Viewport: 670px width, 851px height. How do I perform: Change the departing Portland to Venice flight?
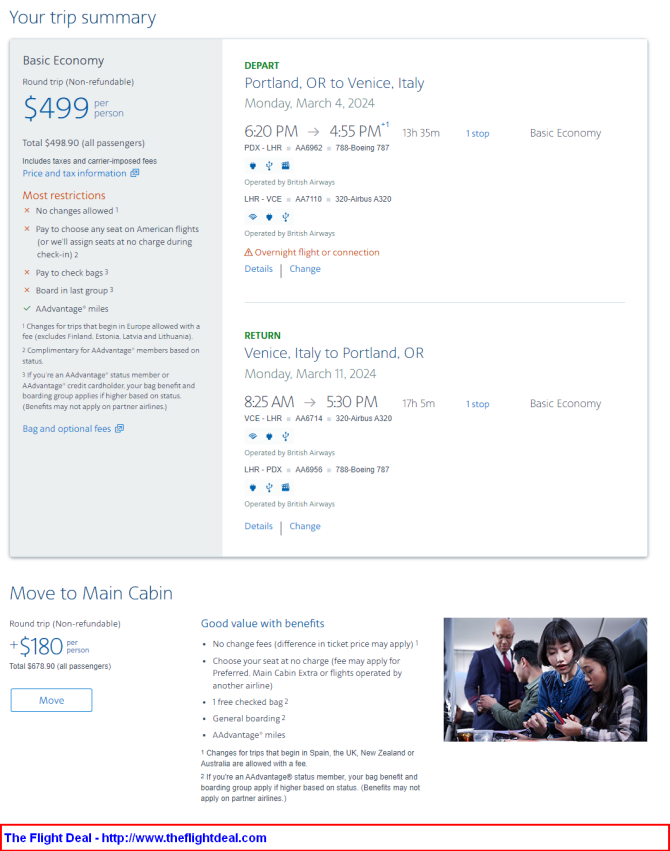(305, 269)
